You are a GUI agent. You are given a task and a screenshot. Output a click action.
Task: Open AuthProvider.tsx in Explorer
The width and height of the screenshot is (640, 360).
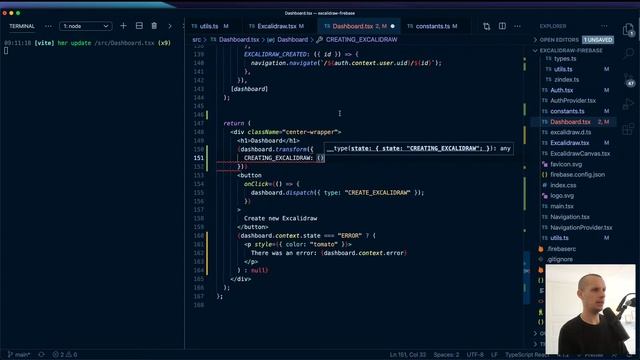point(573,100)
